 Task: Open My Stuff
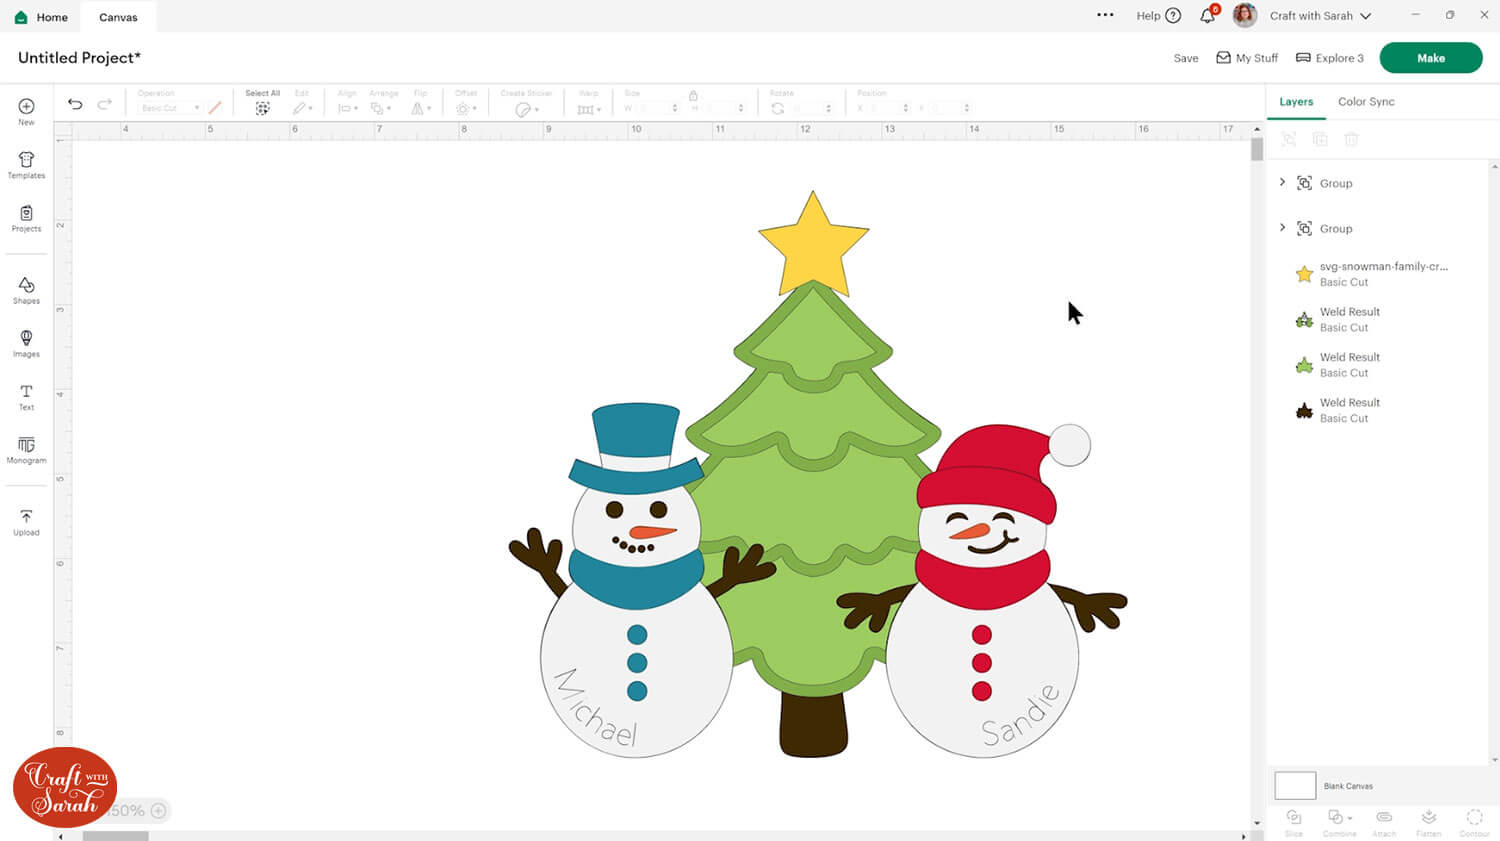pos(1247,58)
